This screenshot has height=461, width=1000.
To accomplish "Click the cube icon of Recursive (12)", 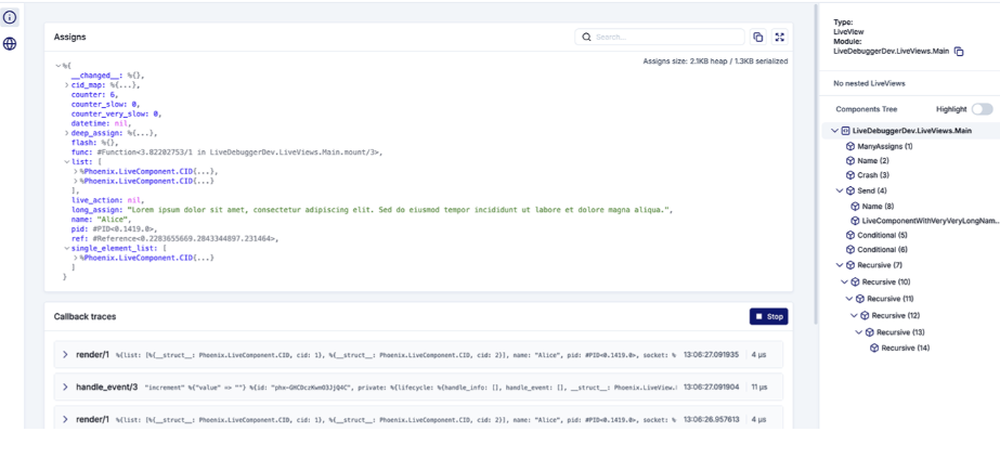I will 865,315.
